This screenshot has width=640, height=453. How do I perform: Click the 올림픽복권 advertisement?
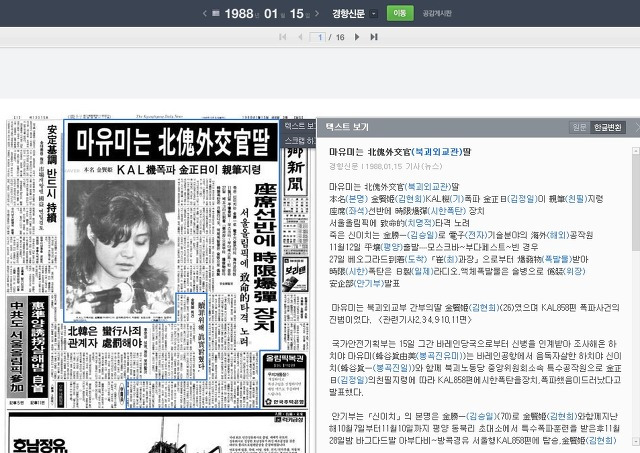click(284, 380)
